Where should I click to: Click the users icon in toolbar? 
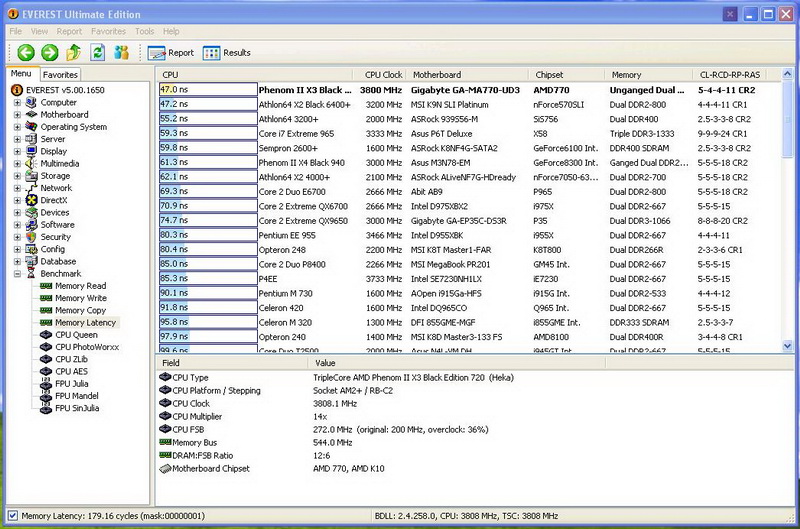tap(121, 52)
